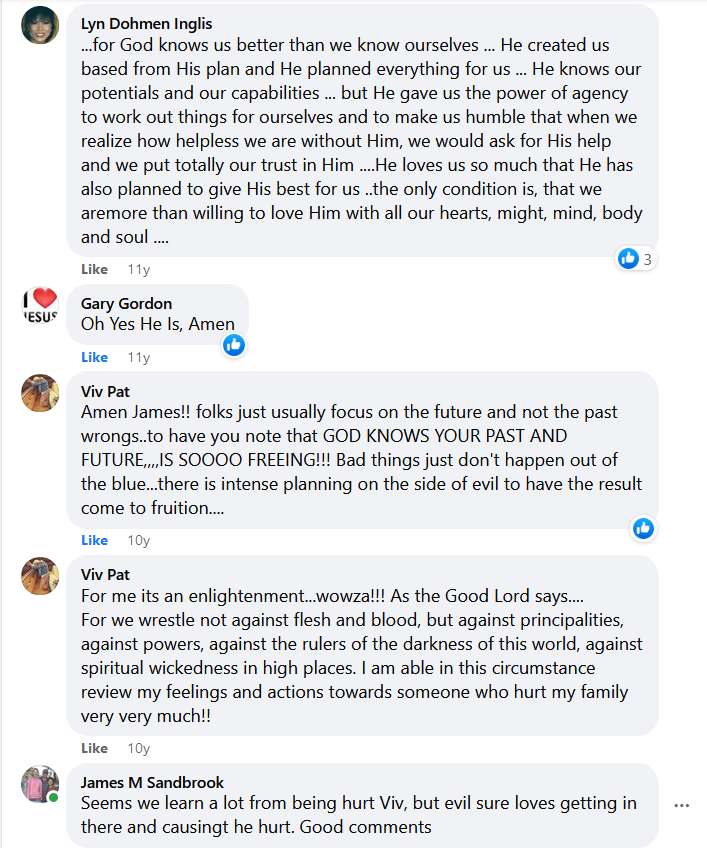
Task: Click Lyn Dohmen Inglis's profile picture
Action: pos(40,25)
